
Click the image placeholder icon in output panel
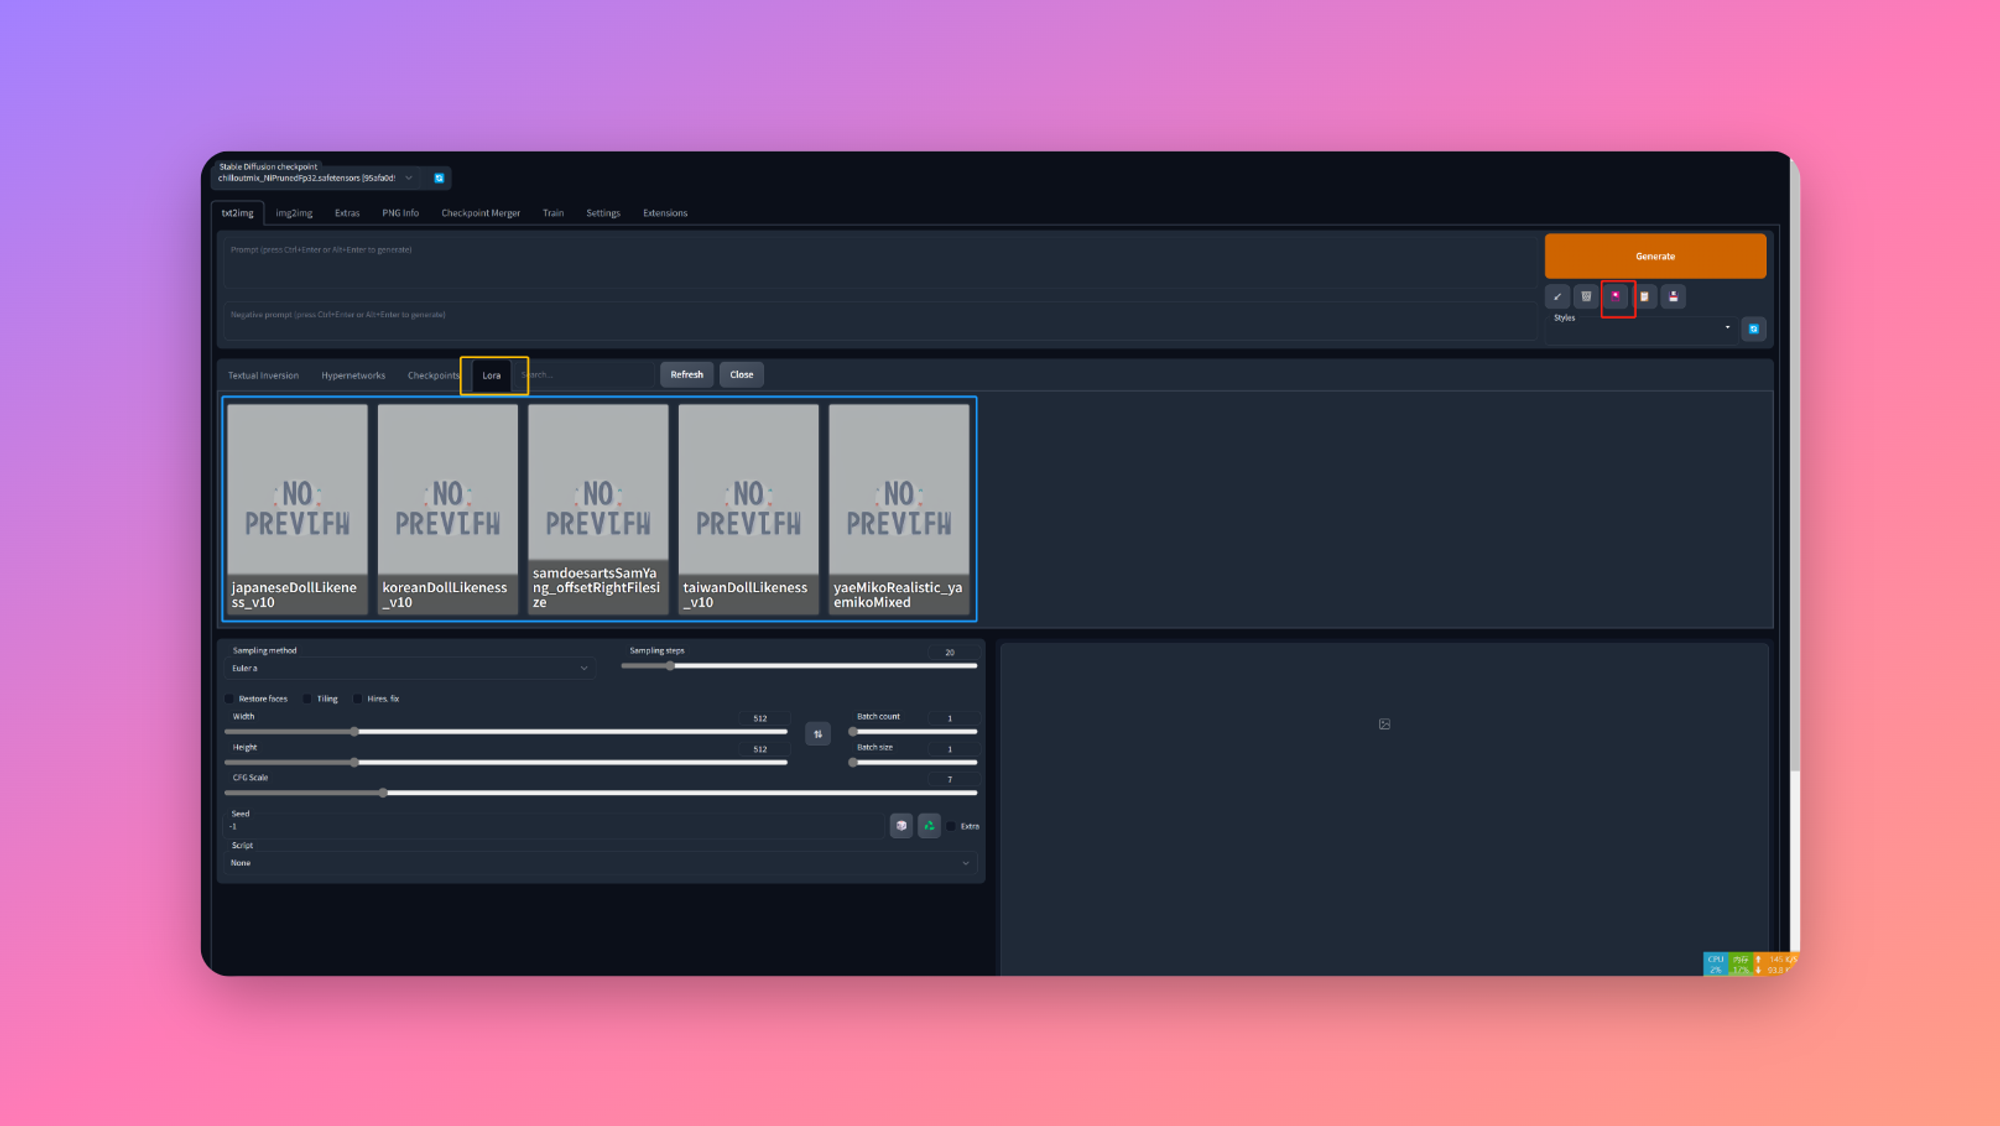pyautogui.click(x=1384, y=724)
